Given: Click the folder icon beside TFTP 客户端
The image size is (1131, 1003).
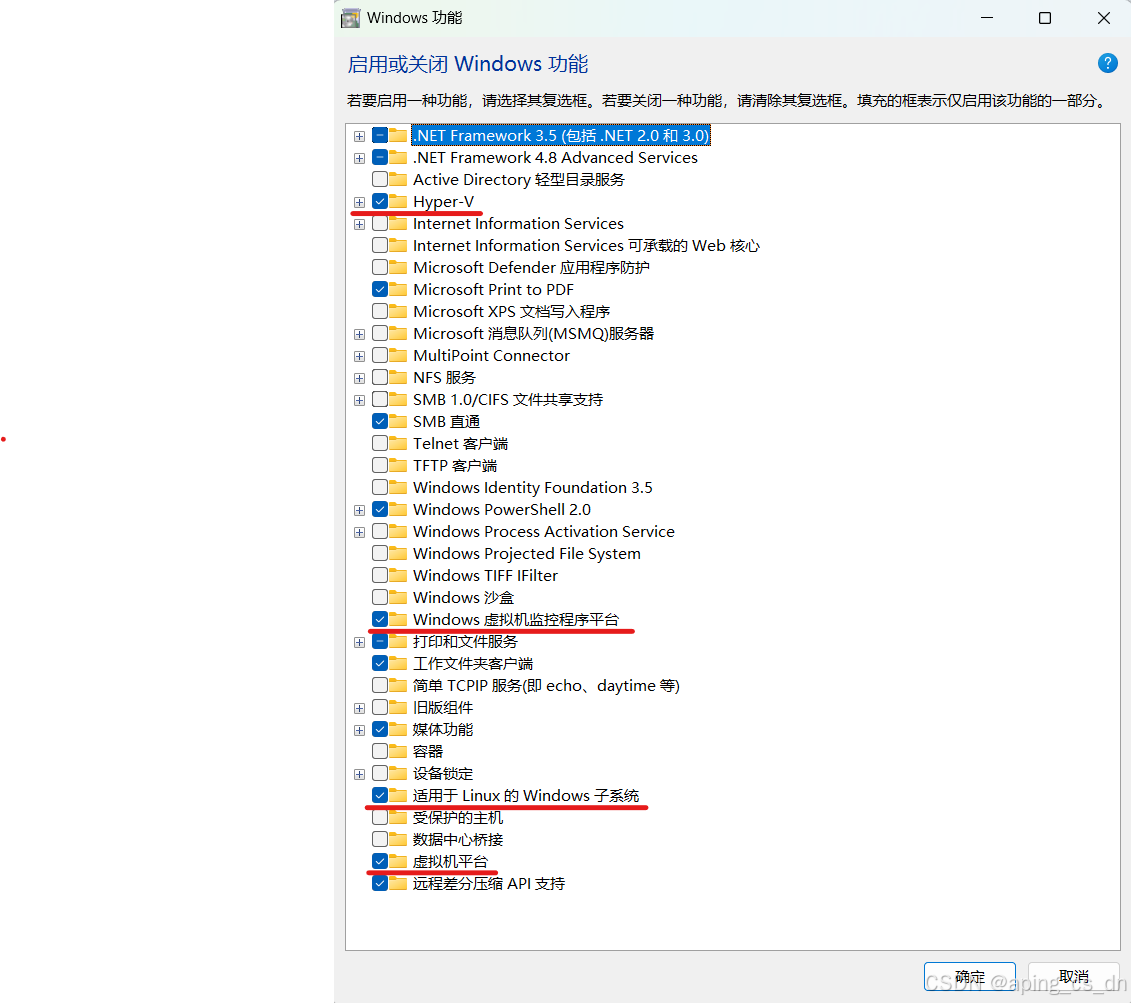Looking at the screenshot, I should coord(398,465).
